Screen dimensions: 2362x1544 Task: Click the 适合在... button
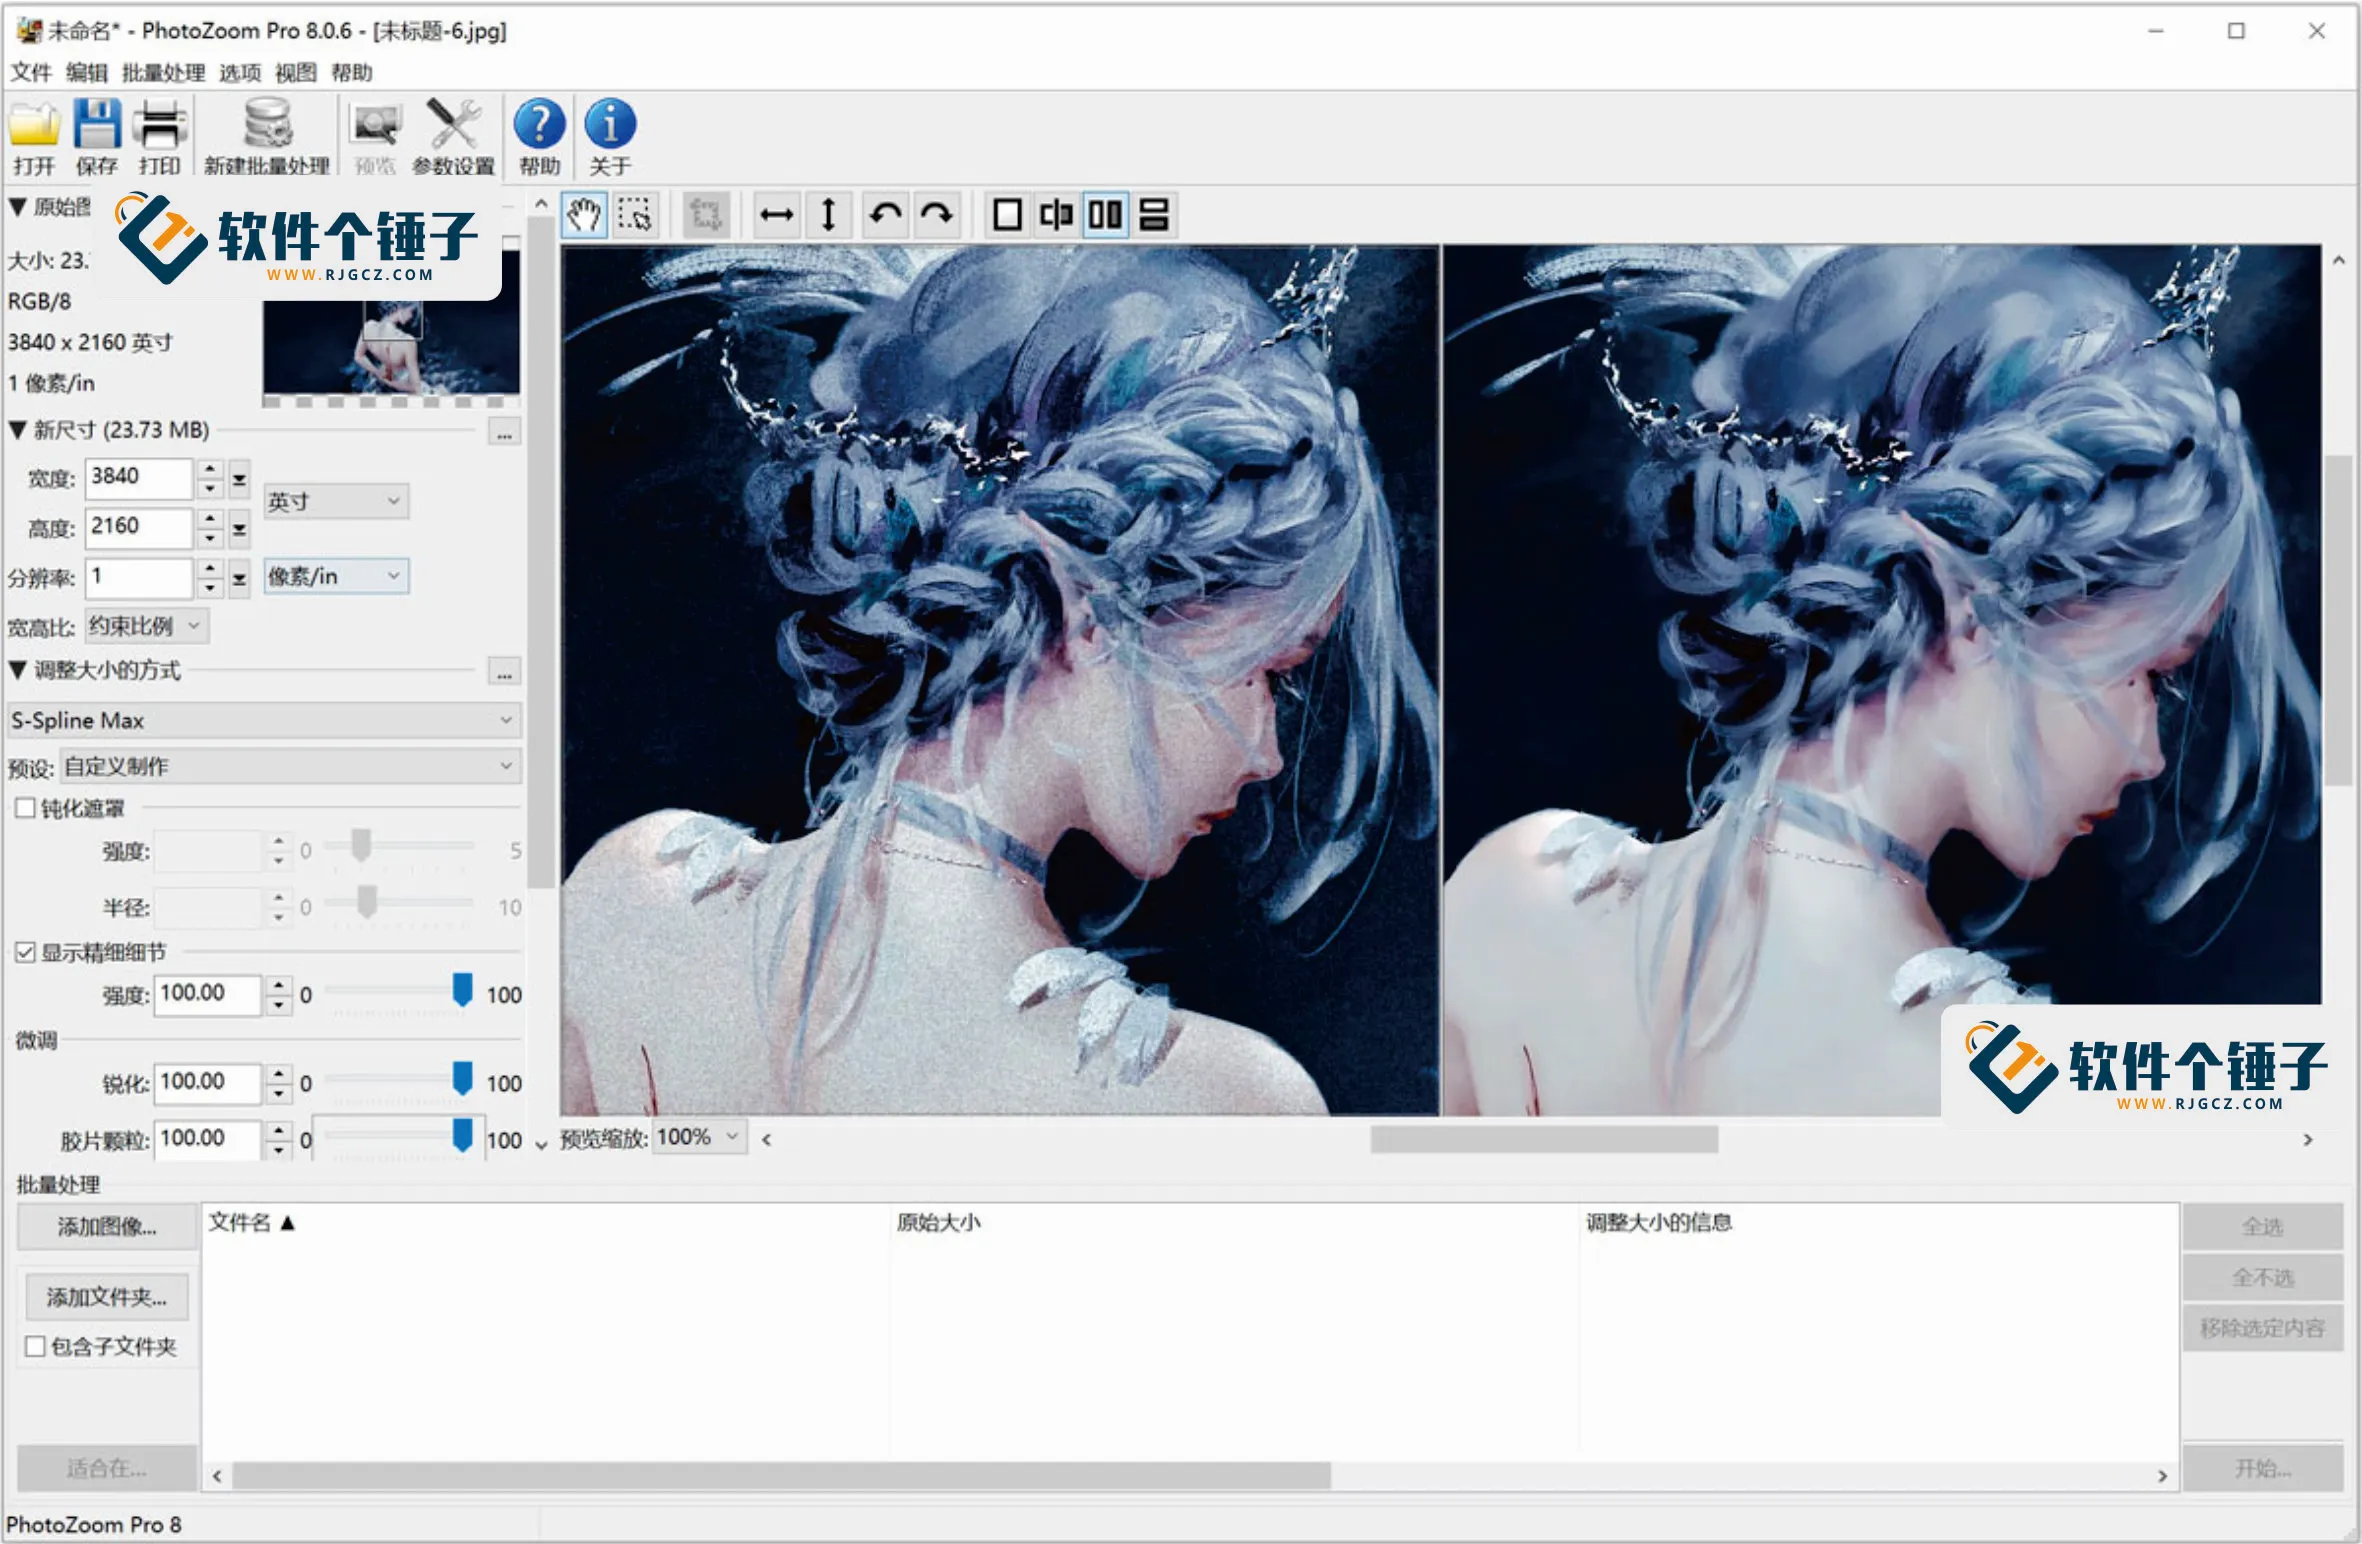(x=107, y=1468)
